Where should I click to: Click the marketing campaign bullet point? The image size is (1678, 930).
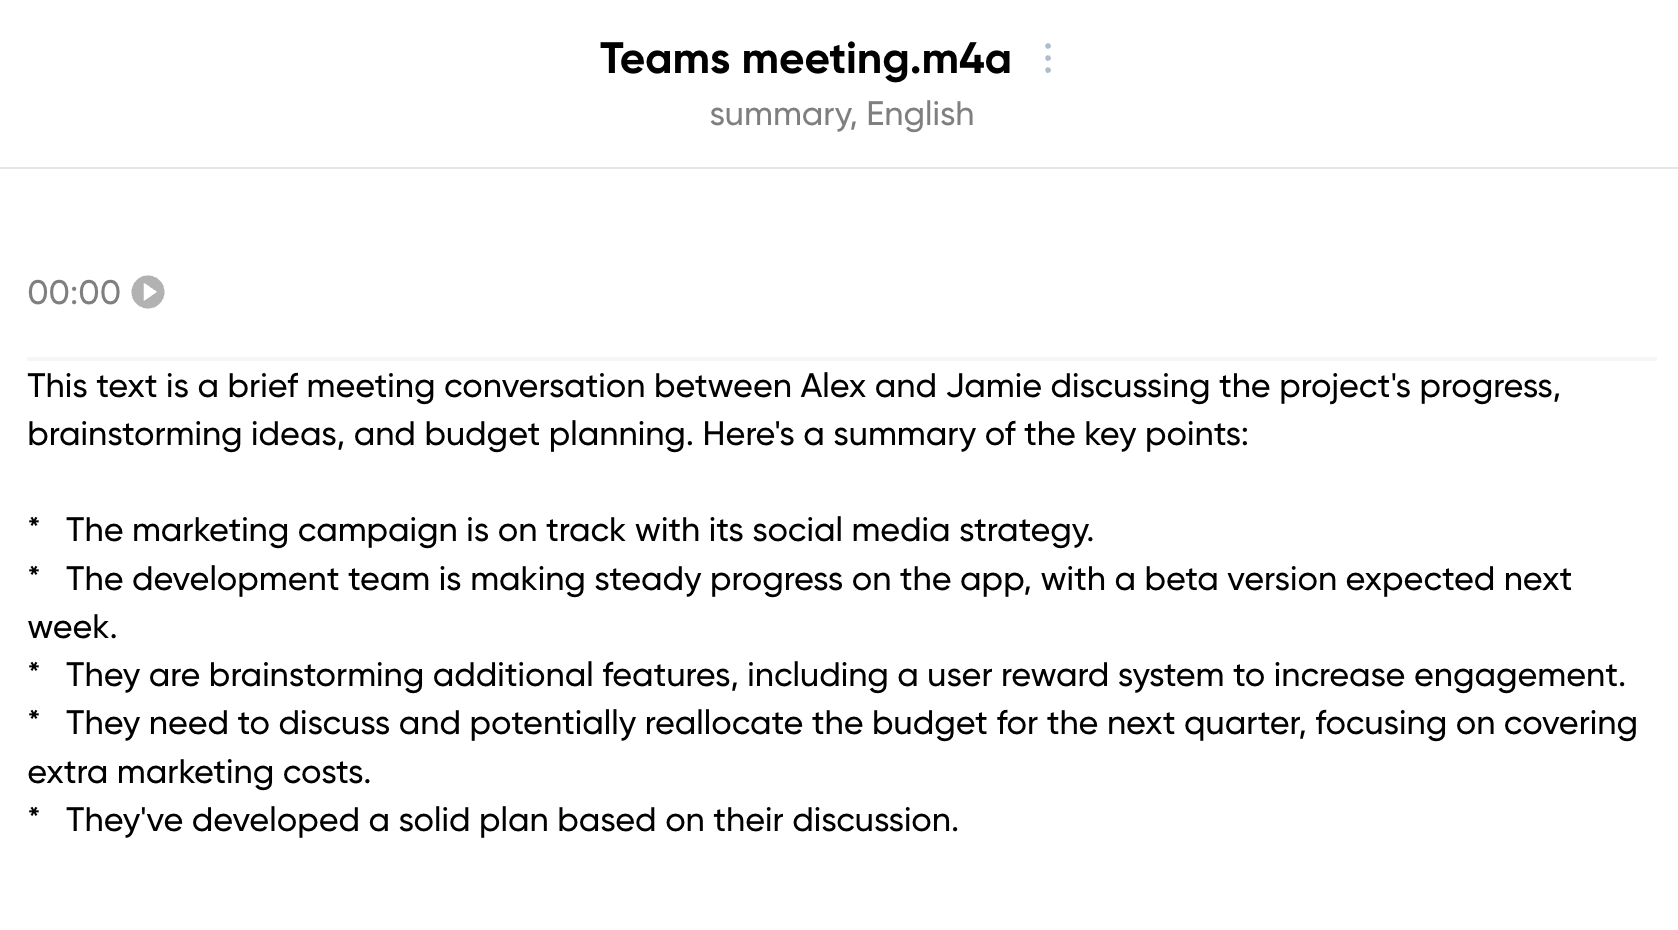(x=580, y=529)
